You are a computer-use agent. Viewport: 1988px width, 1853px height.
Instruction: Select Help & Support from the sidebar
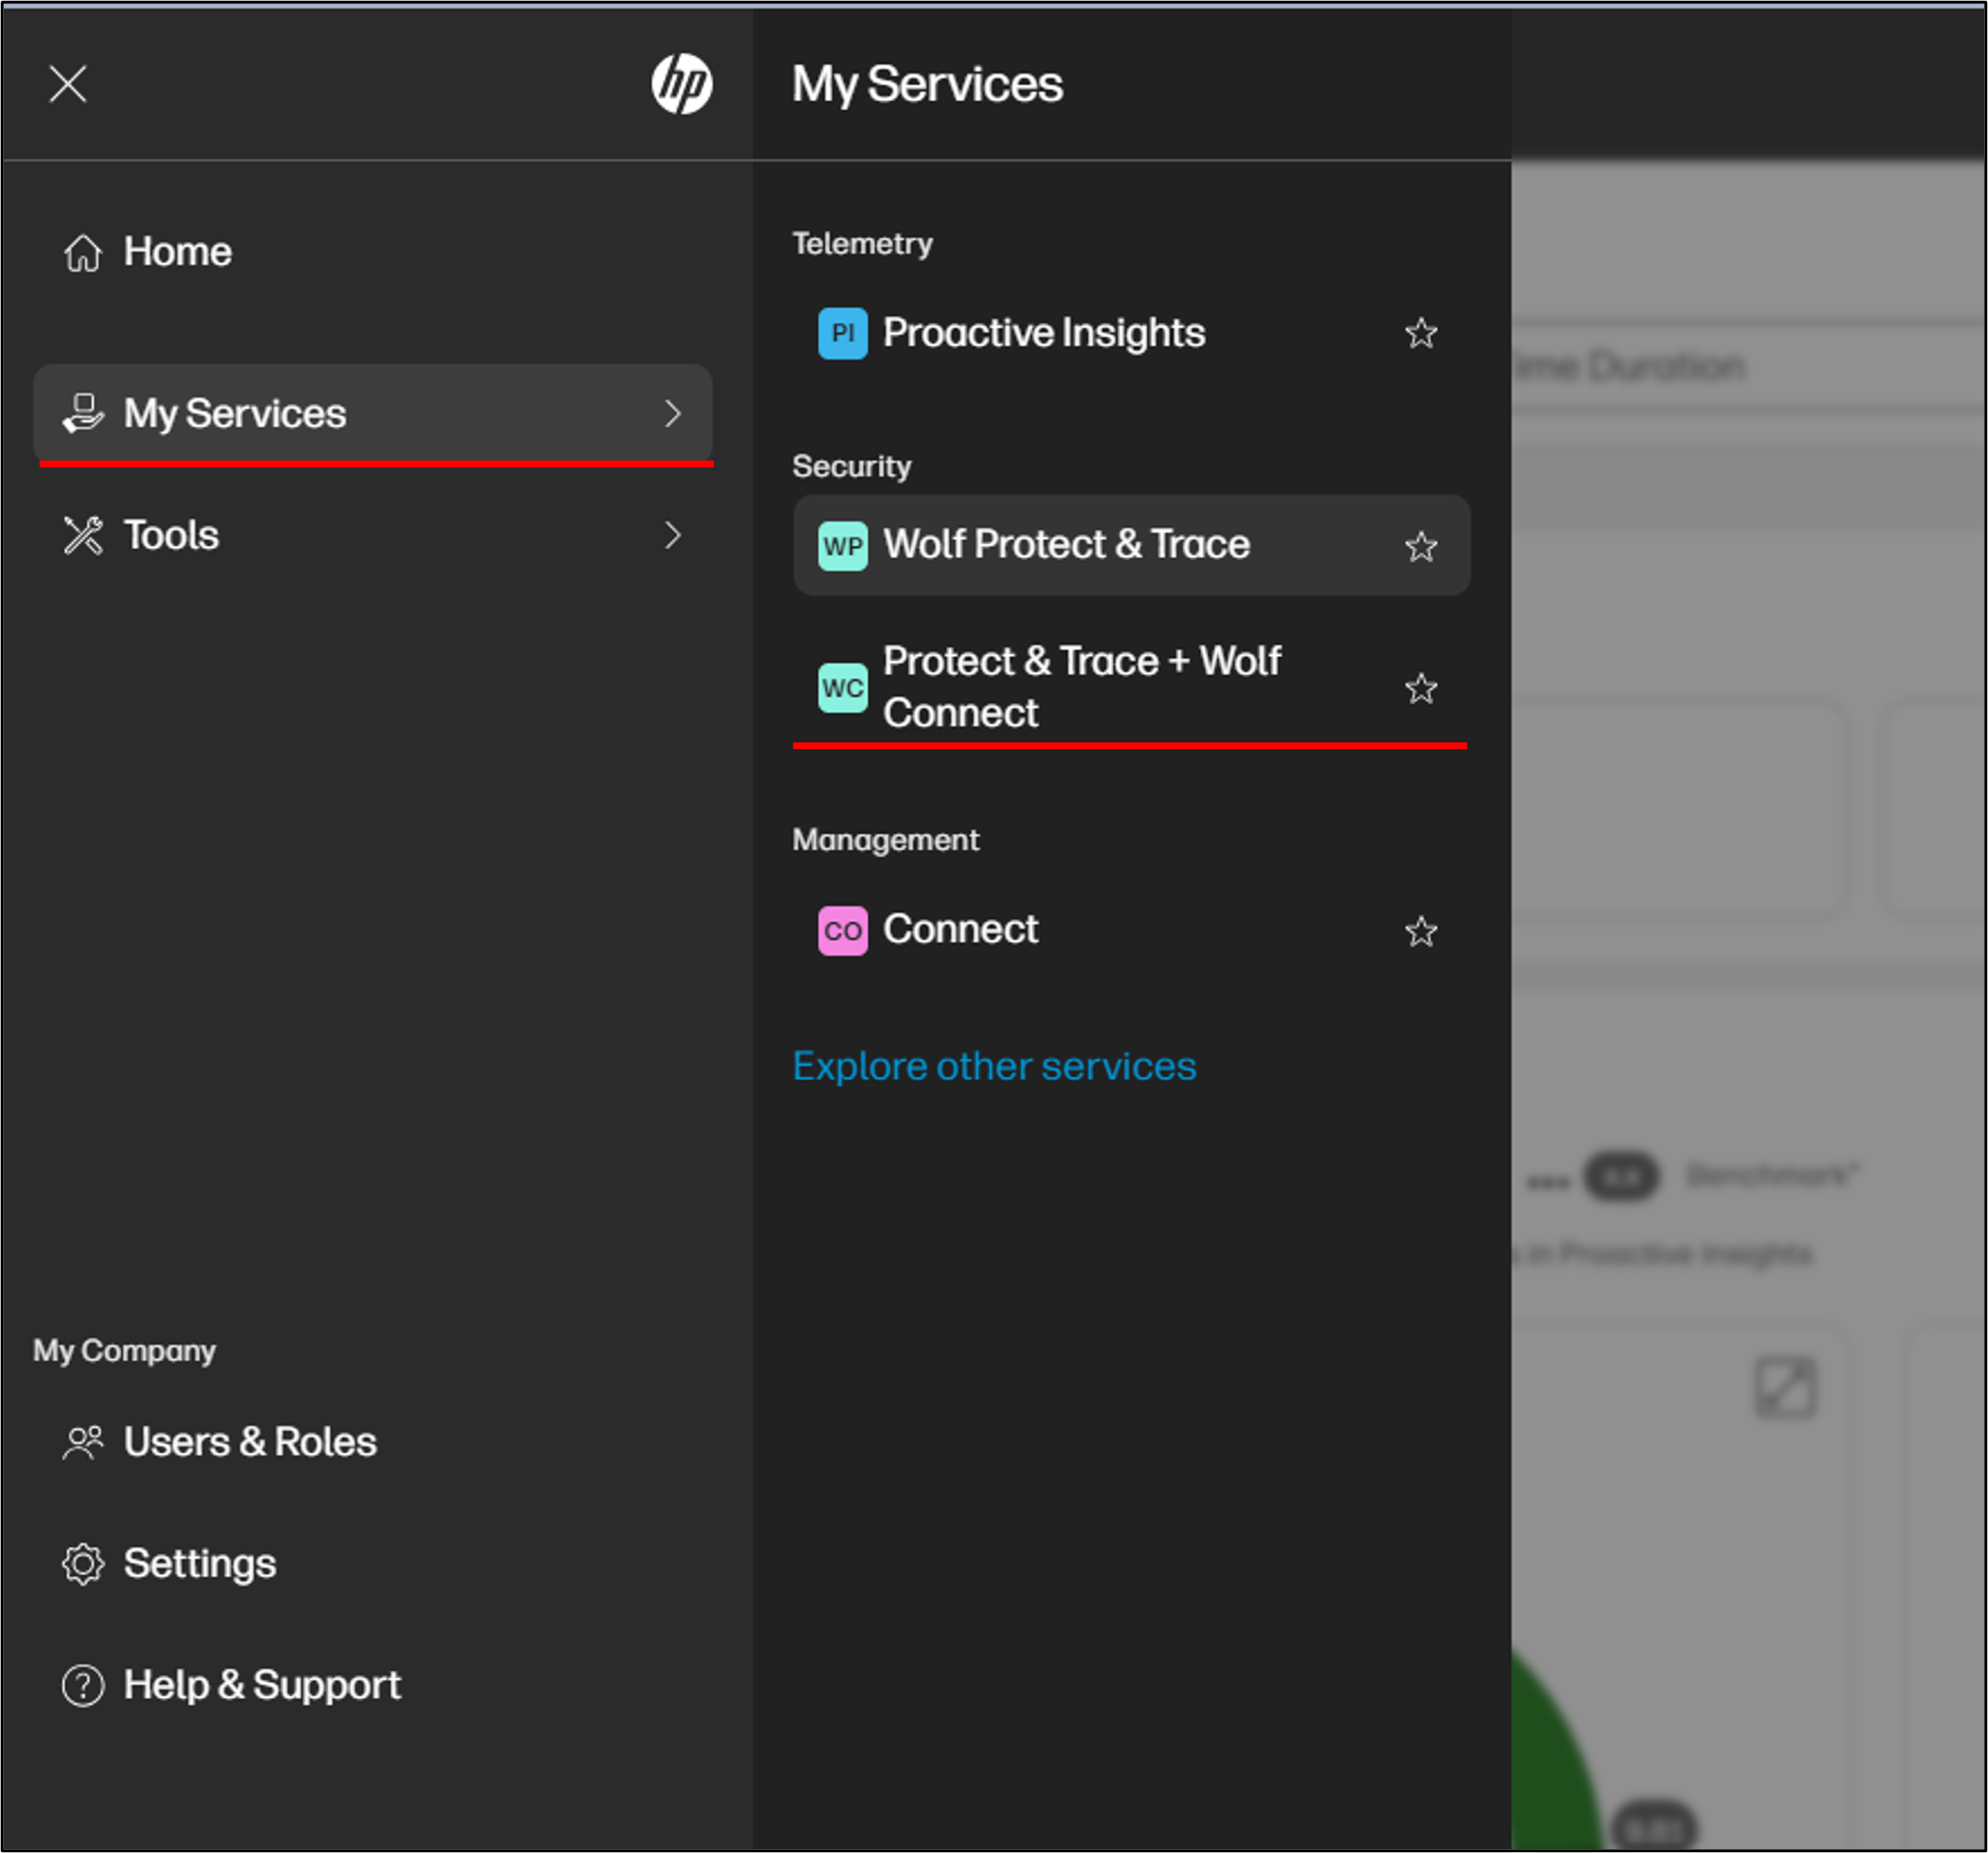pyautogui.click(x=262, y=1686)
